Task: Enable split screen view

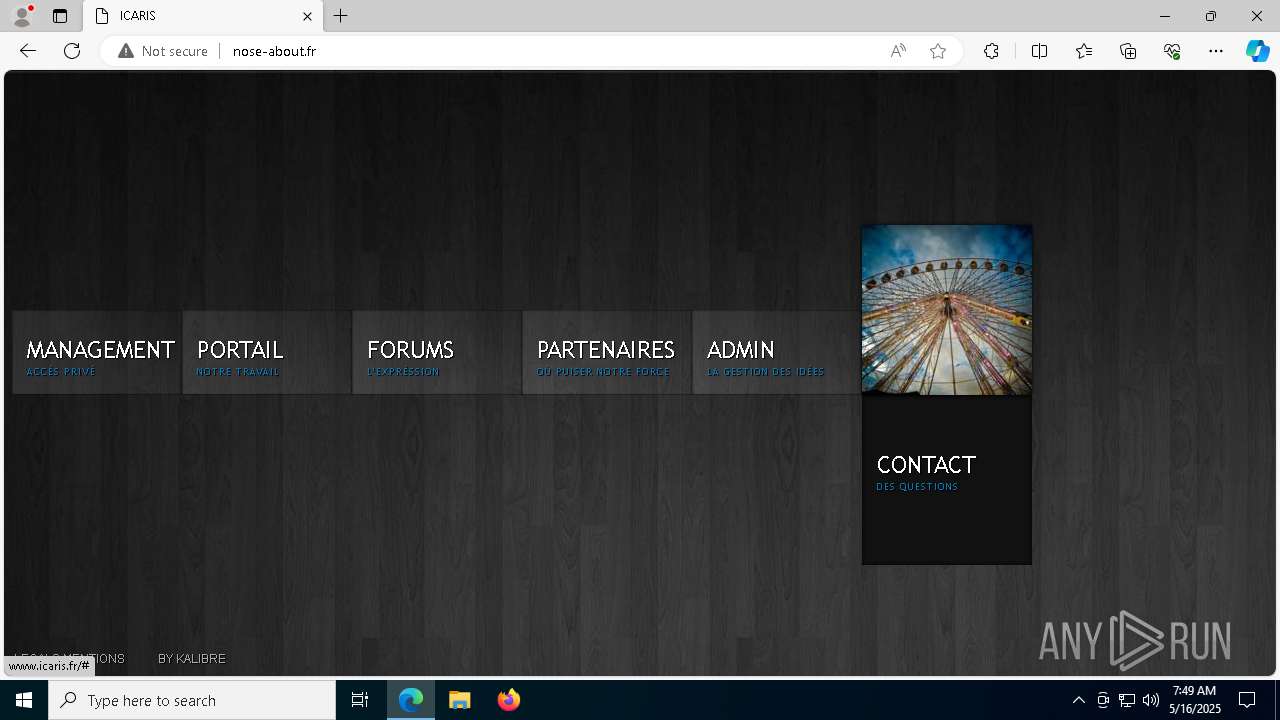Action: coord(1039,51)
